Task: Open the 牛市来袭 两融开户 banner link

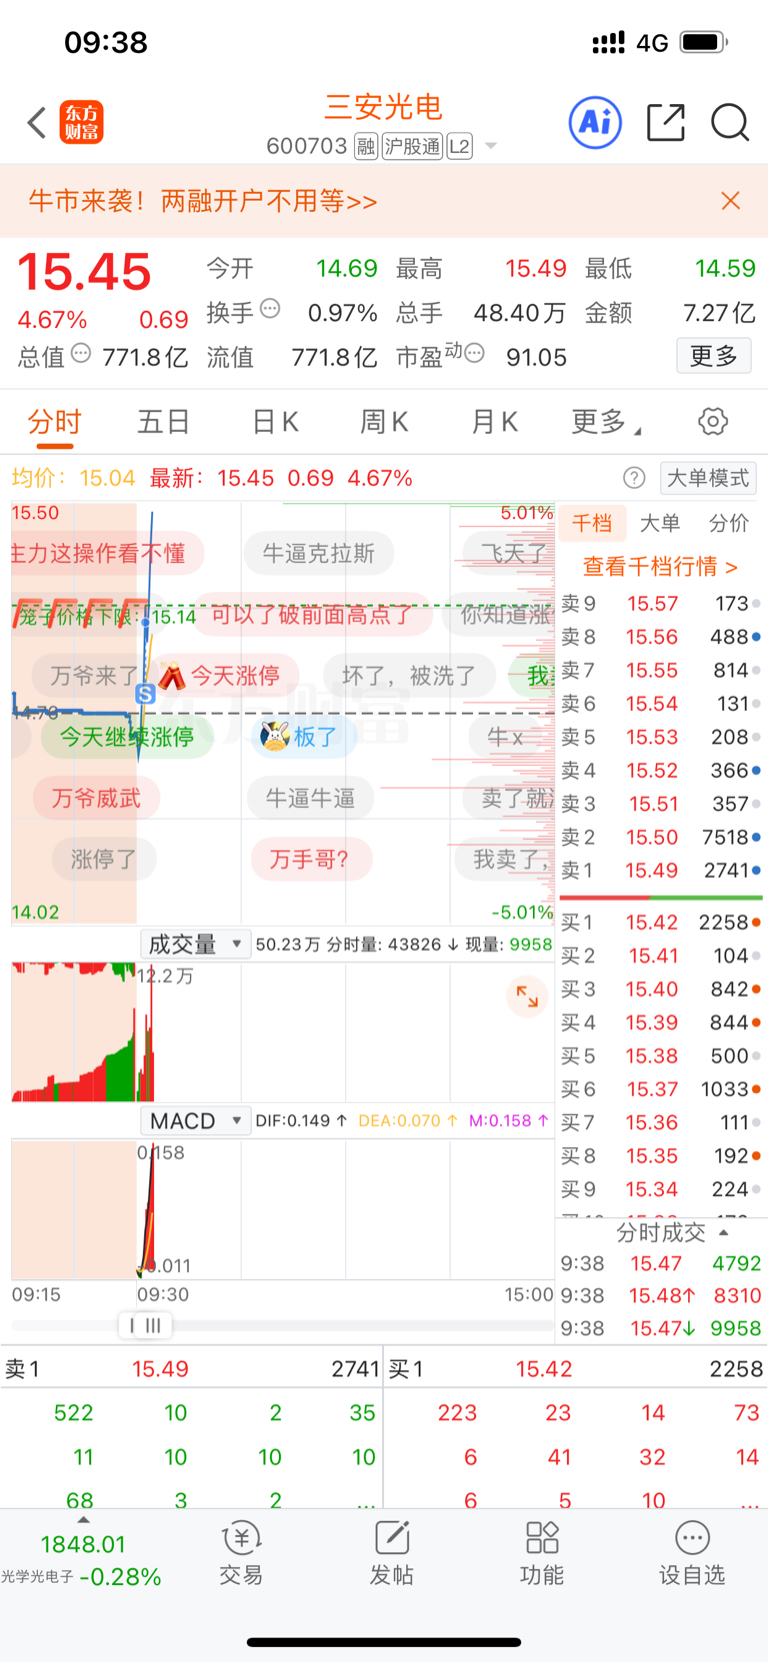Action: click(x=203, y=201)
